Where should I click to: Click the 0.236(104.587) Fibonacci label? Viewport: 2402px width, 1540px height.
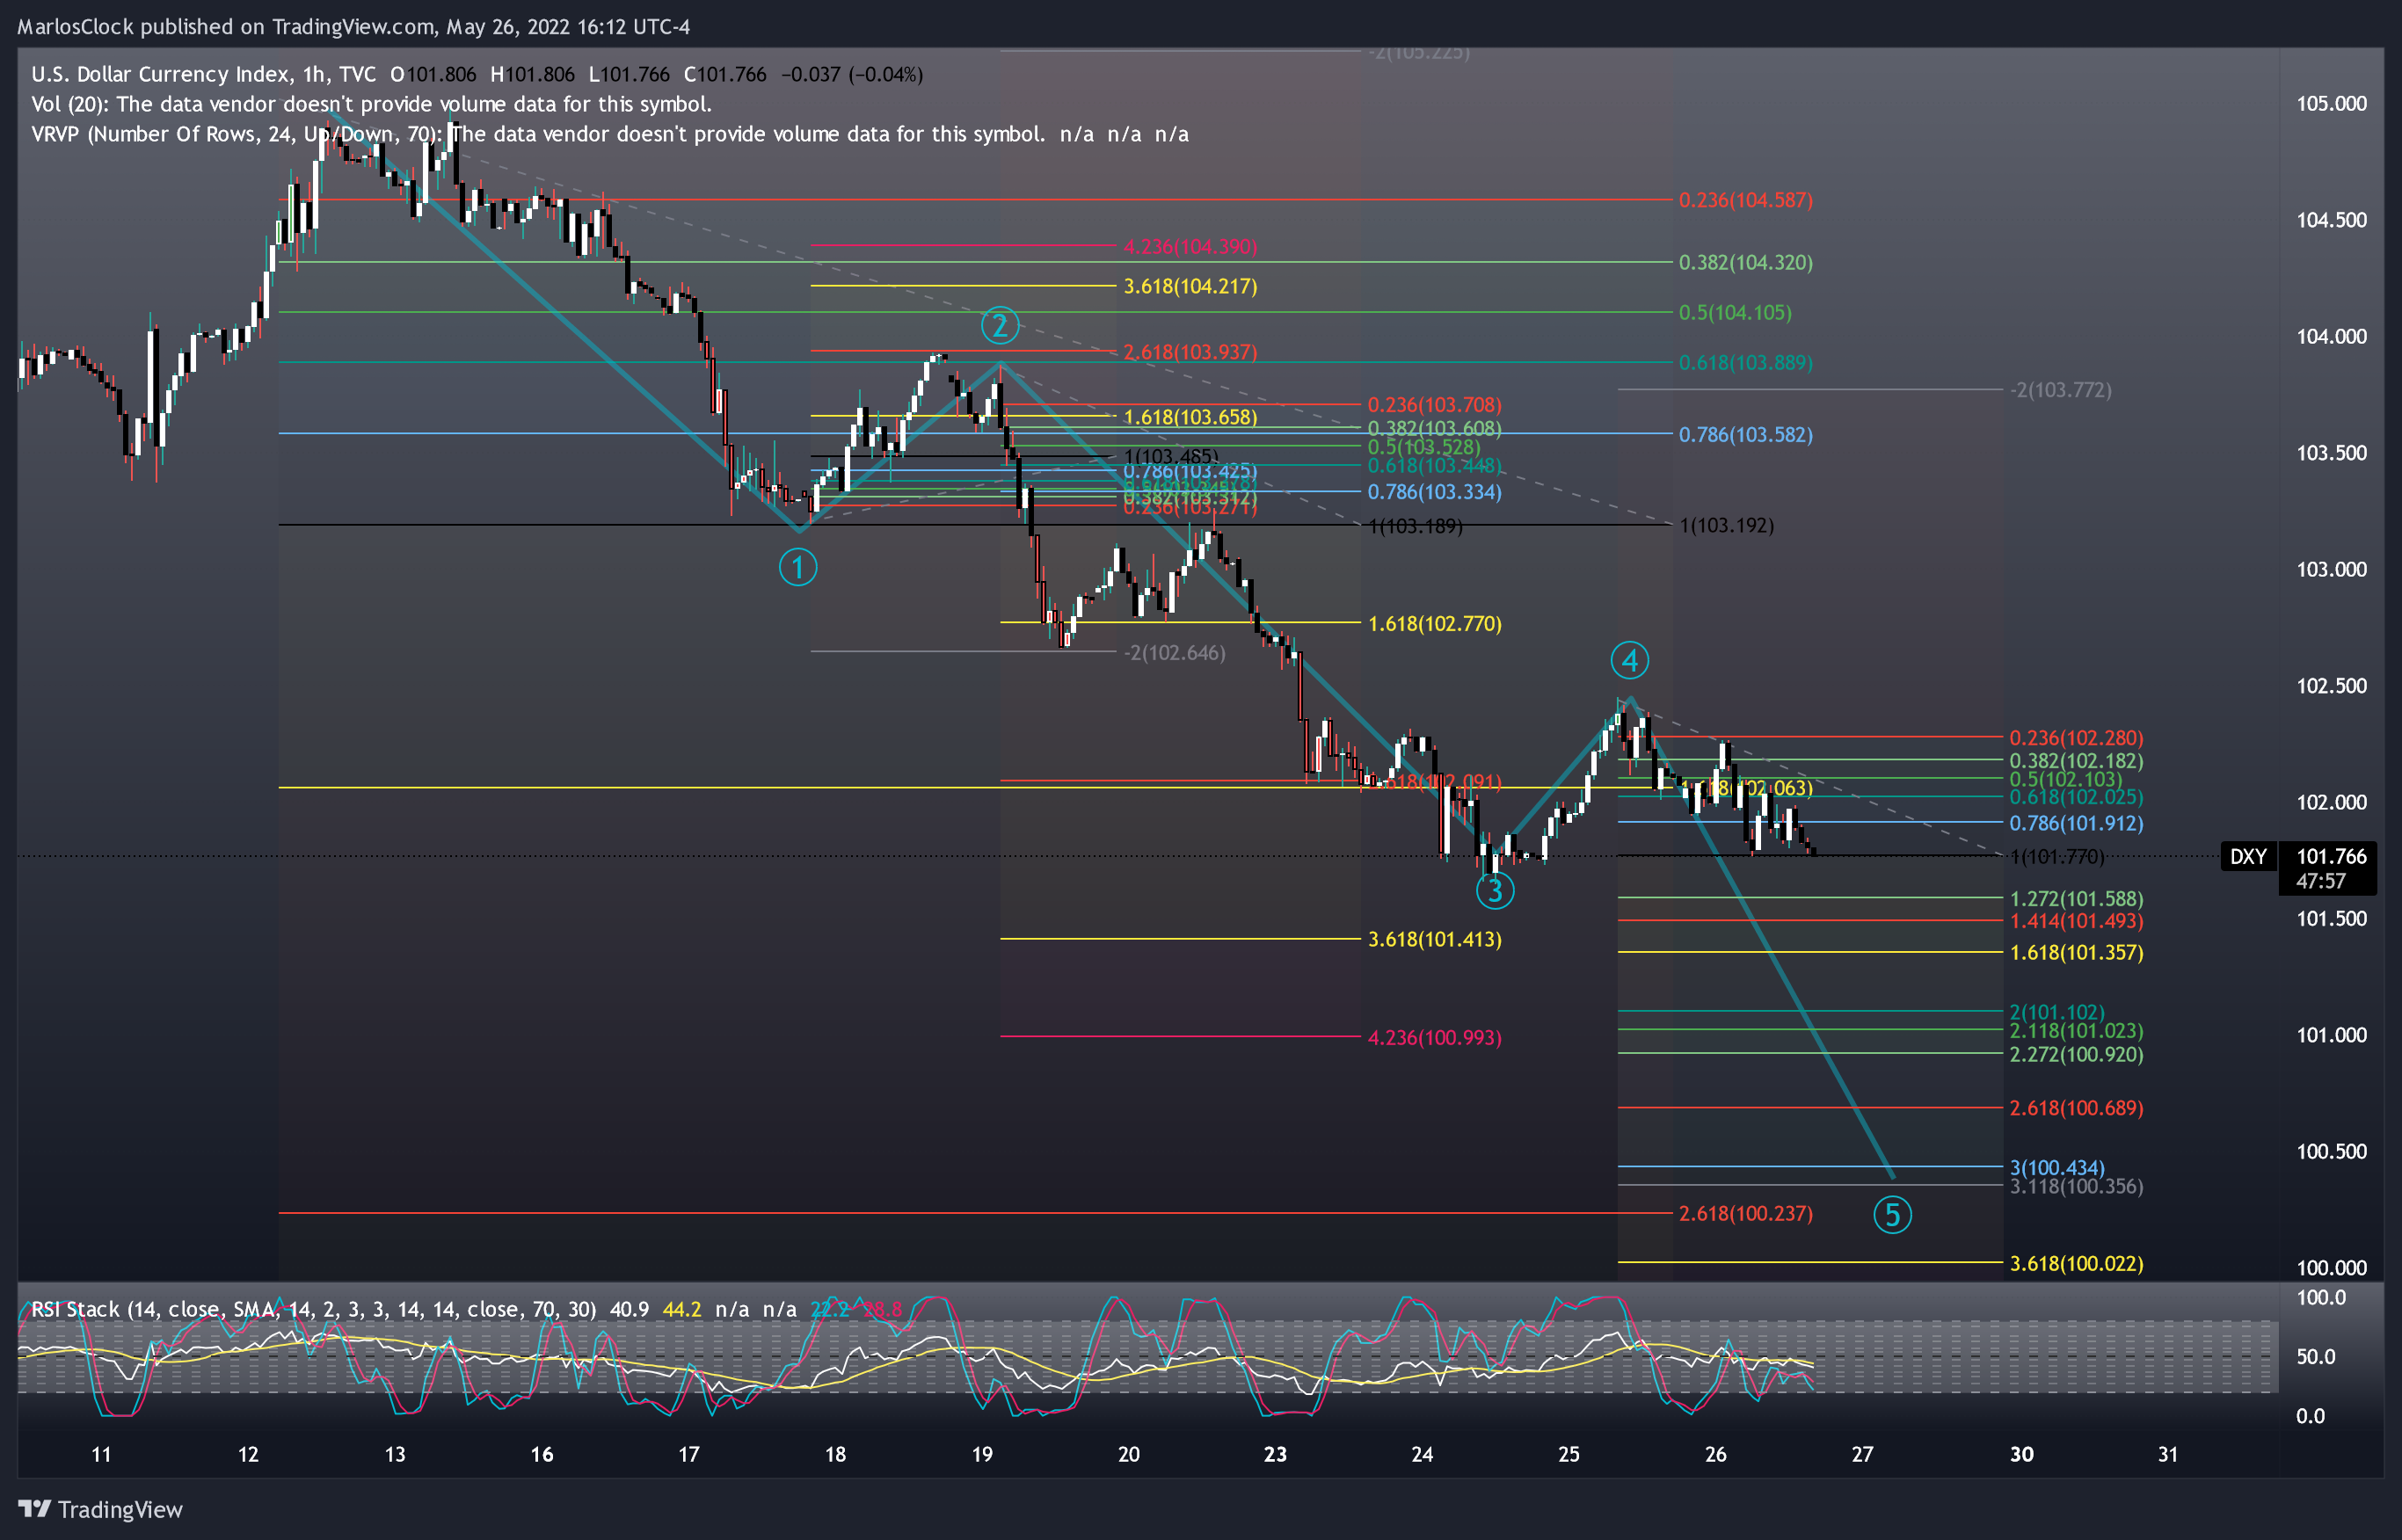click(x=1745, y=200)
